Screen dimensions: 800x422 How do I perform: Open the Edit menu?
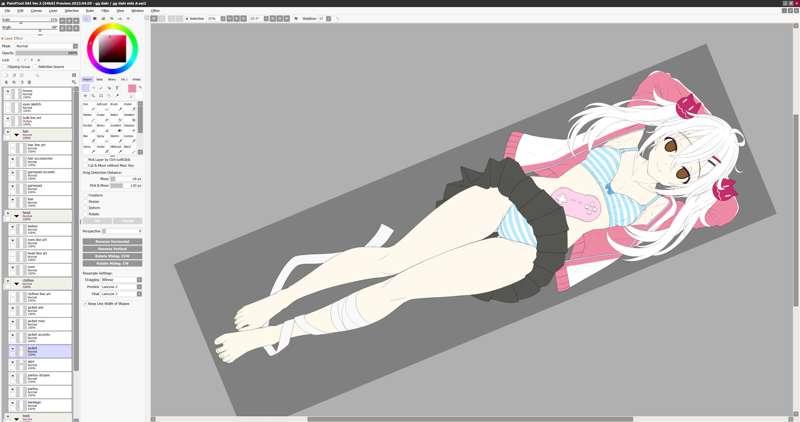(20, 10)
